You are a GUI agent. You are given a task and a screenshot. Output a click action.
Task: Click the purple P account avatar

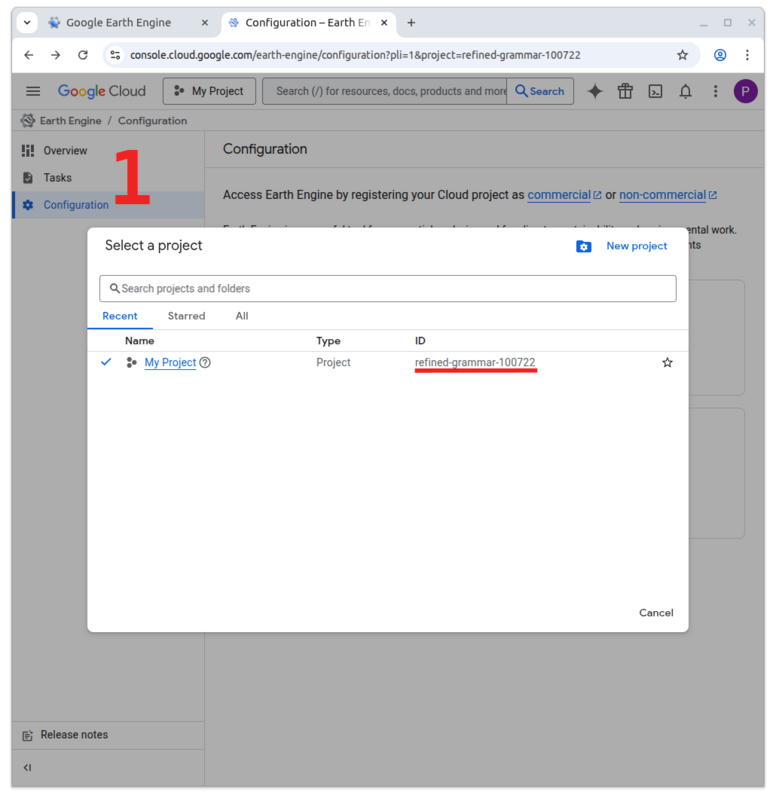coord(745,91)
